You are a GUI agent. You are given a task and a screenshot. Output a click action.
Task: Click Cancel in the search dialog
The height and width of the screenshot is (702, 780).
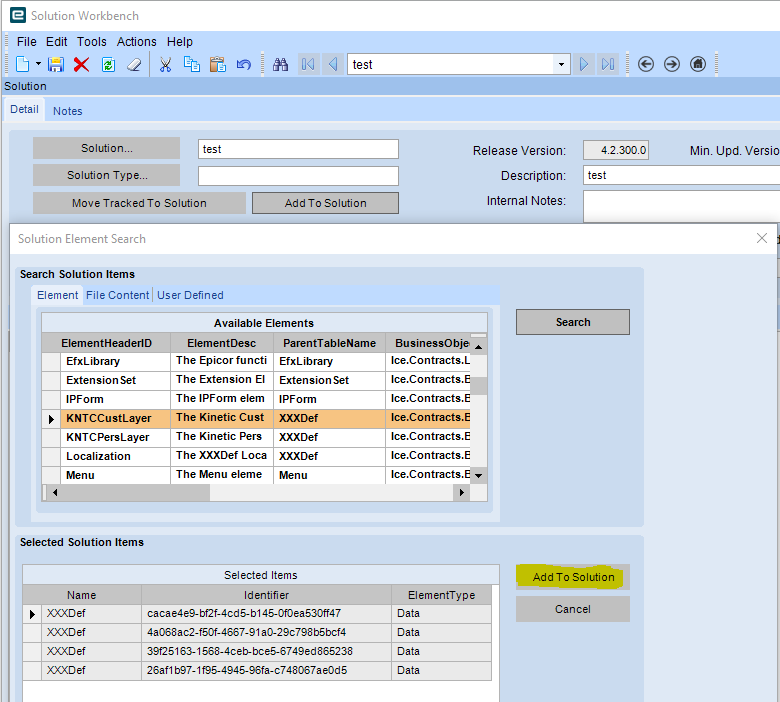pos(572,609)
